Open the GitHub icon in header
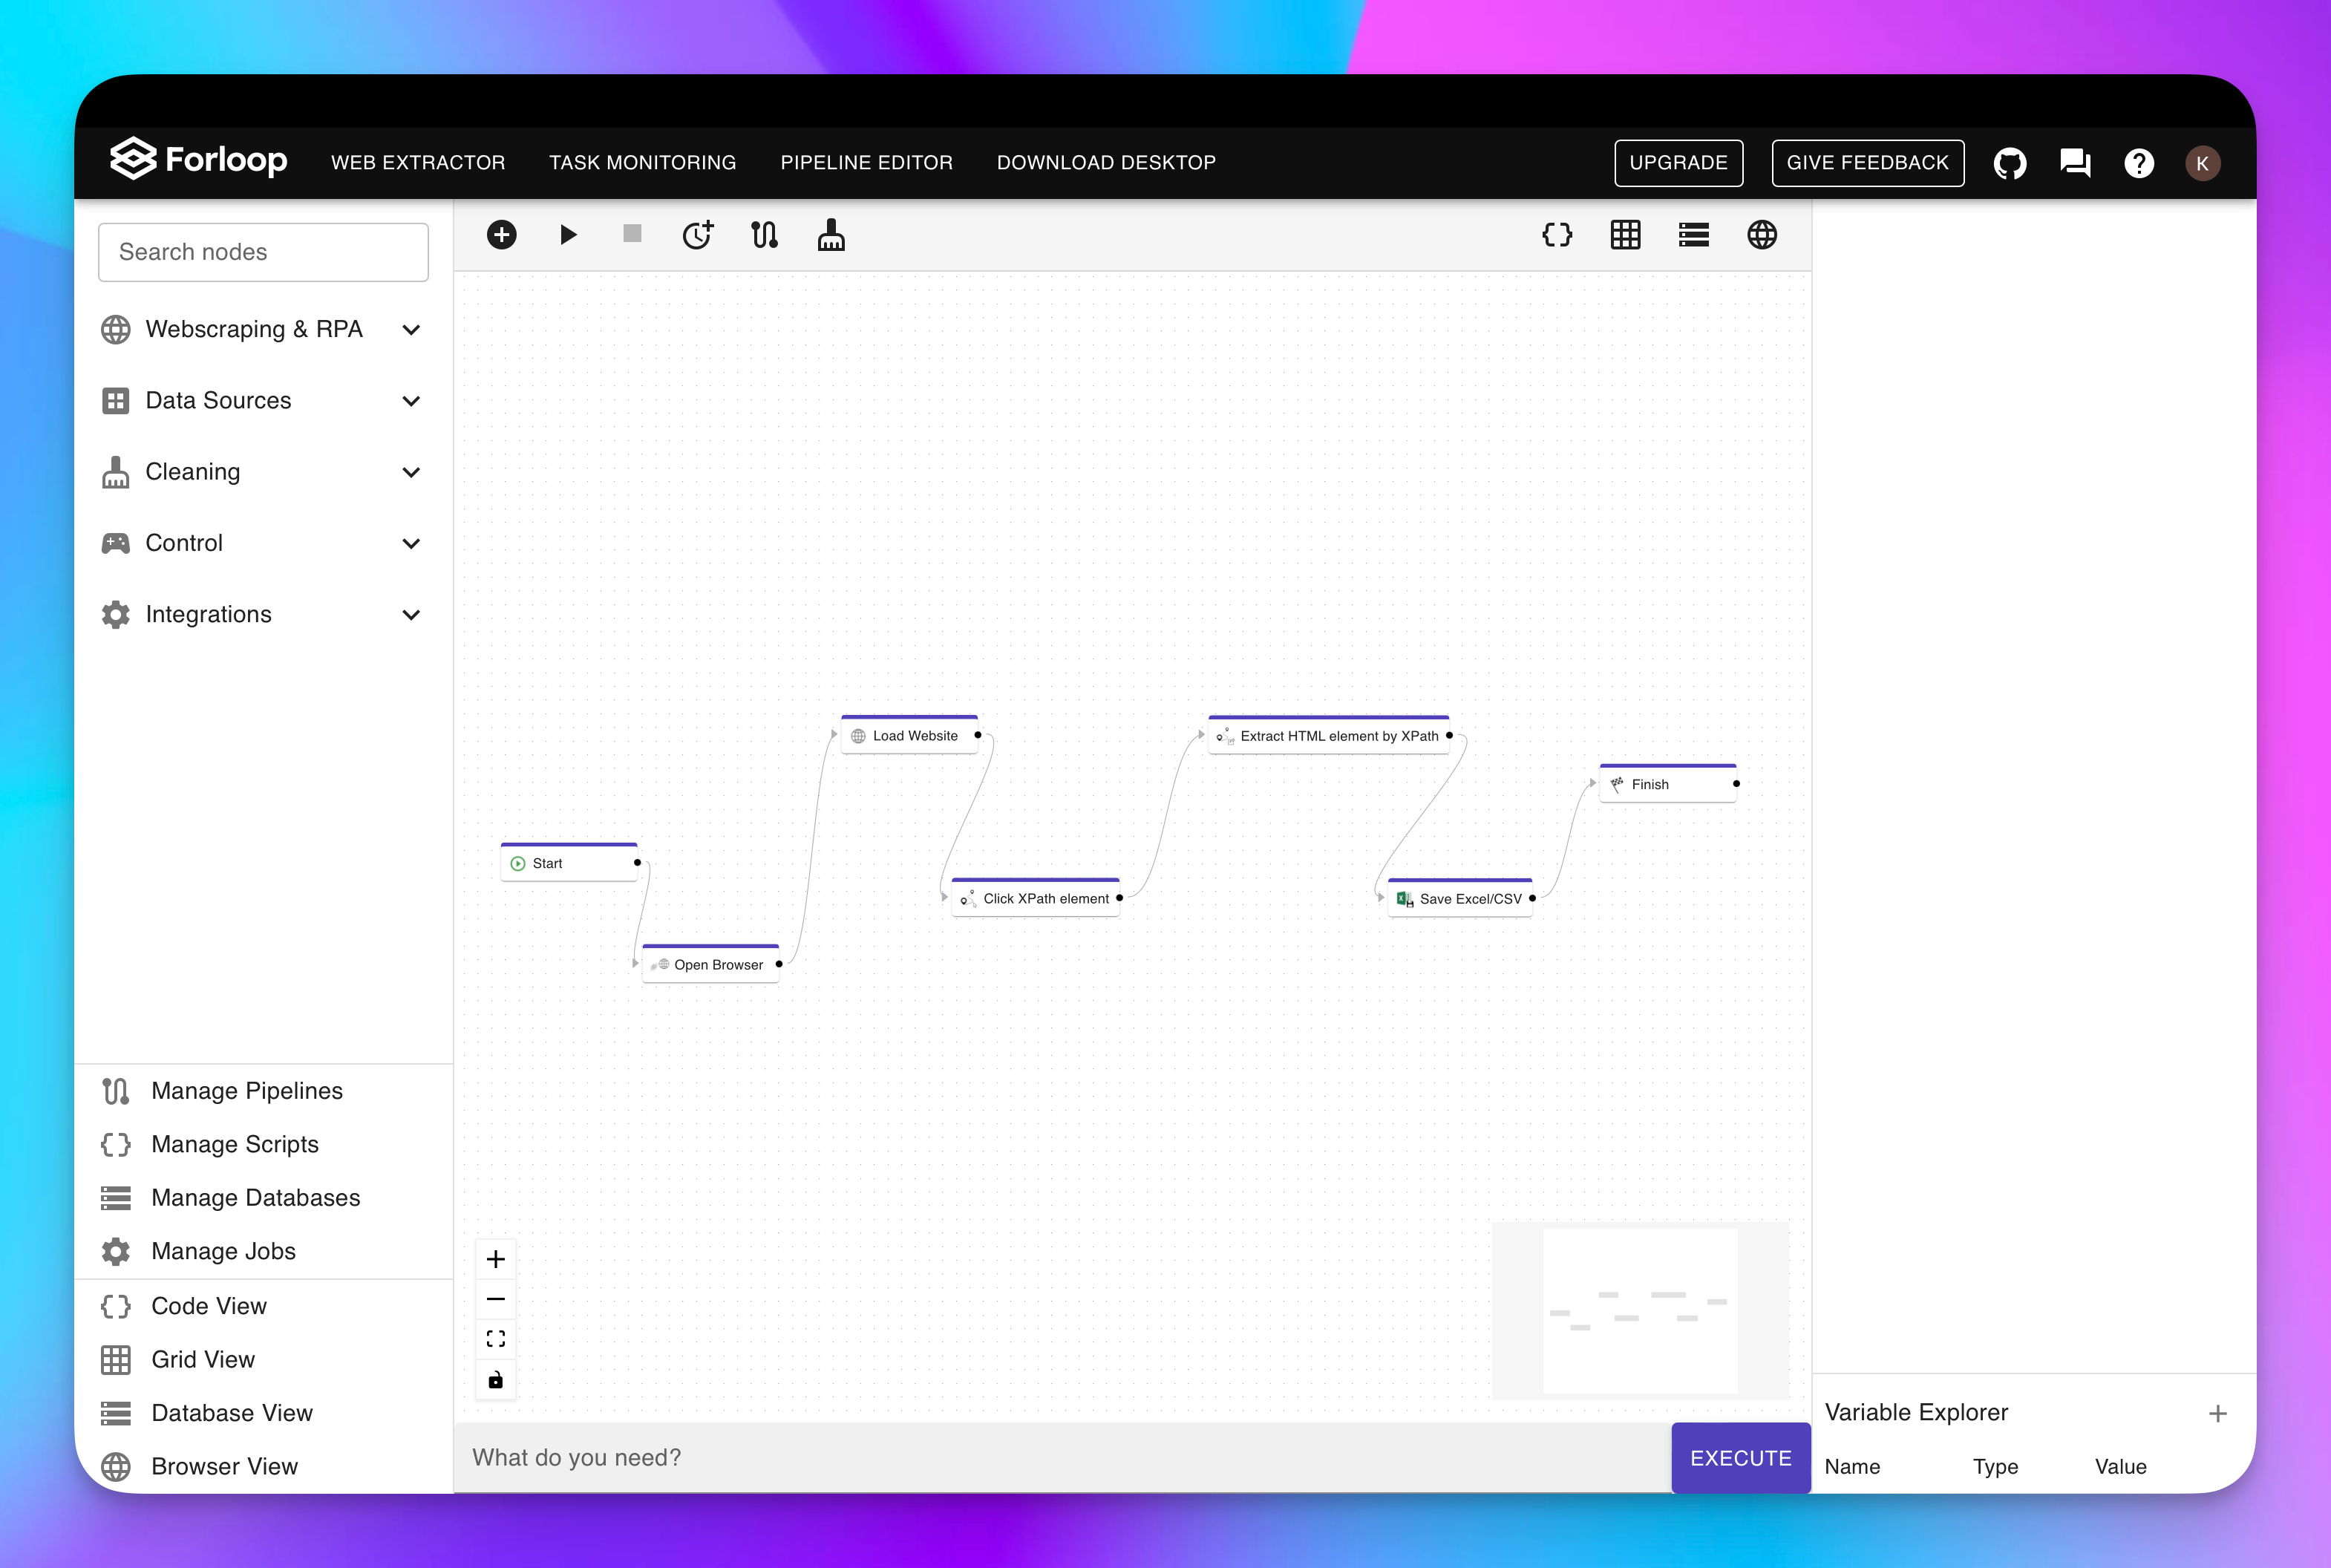Screen dimensions: 2331x1568 [2009, 163]
